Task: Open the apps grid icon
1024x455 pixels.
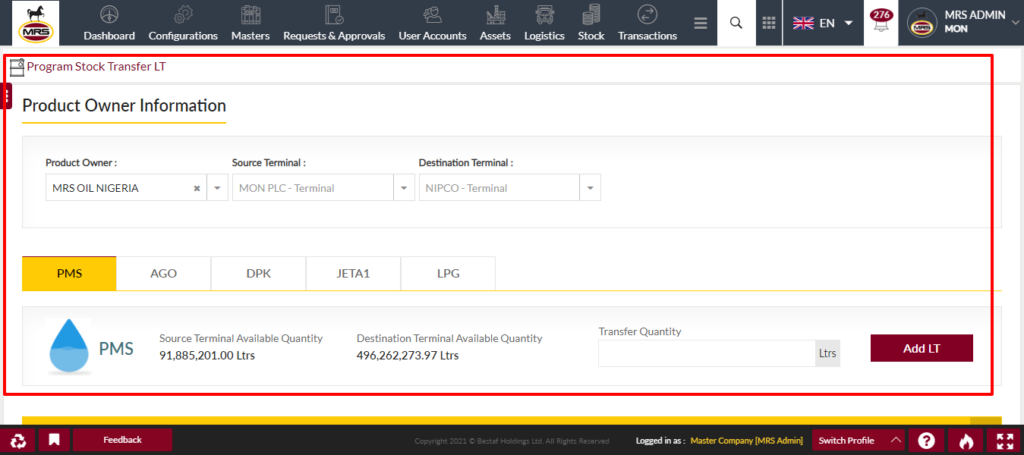Action: pyautogui.click(x=769, y=23)
